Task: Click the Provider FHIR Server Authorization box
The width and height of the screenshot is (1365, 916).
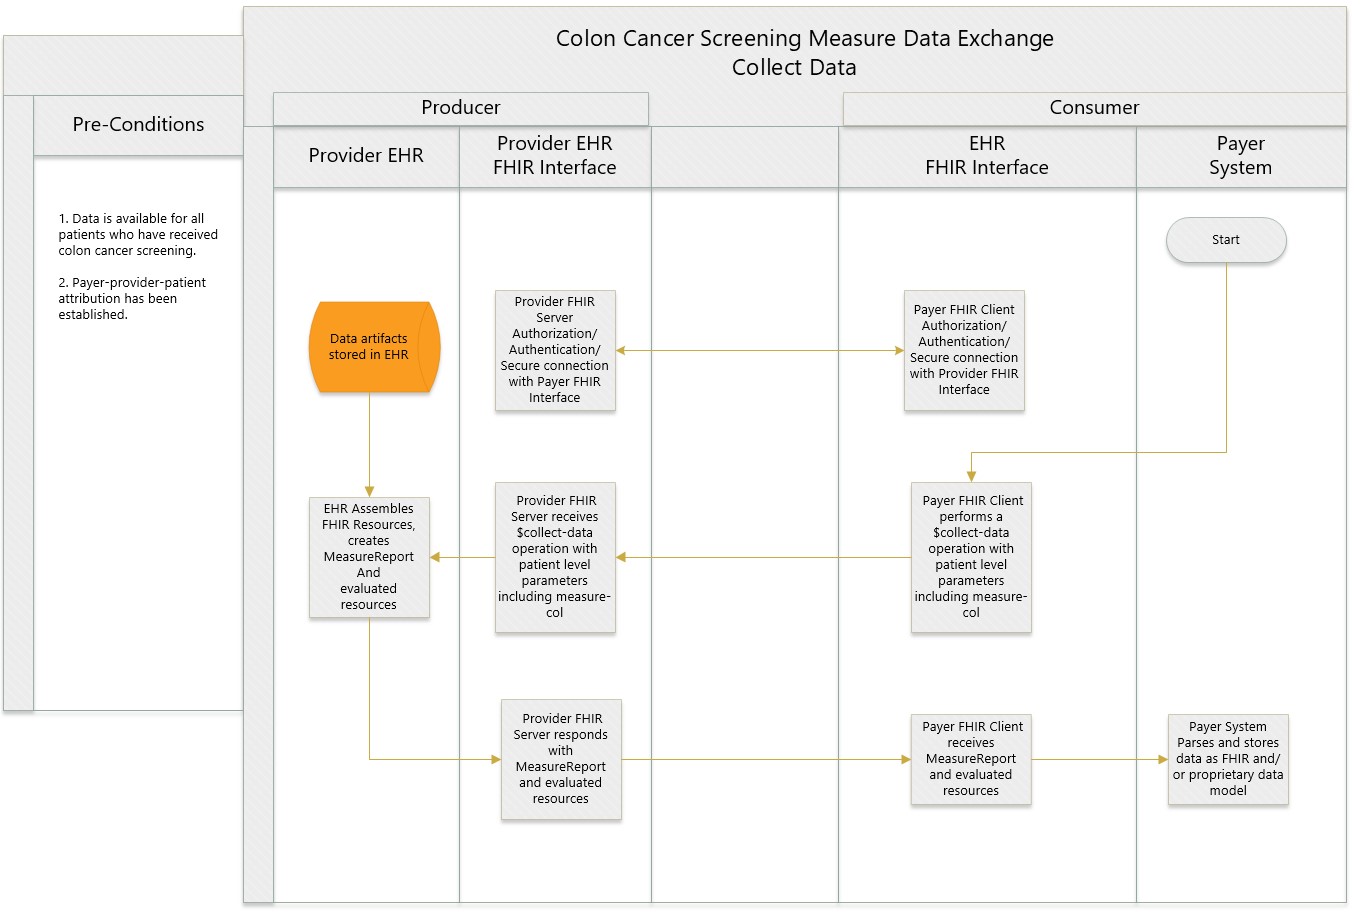Action: [555, 350]
